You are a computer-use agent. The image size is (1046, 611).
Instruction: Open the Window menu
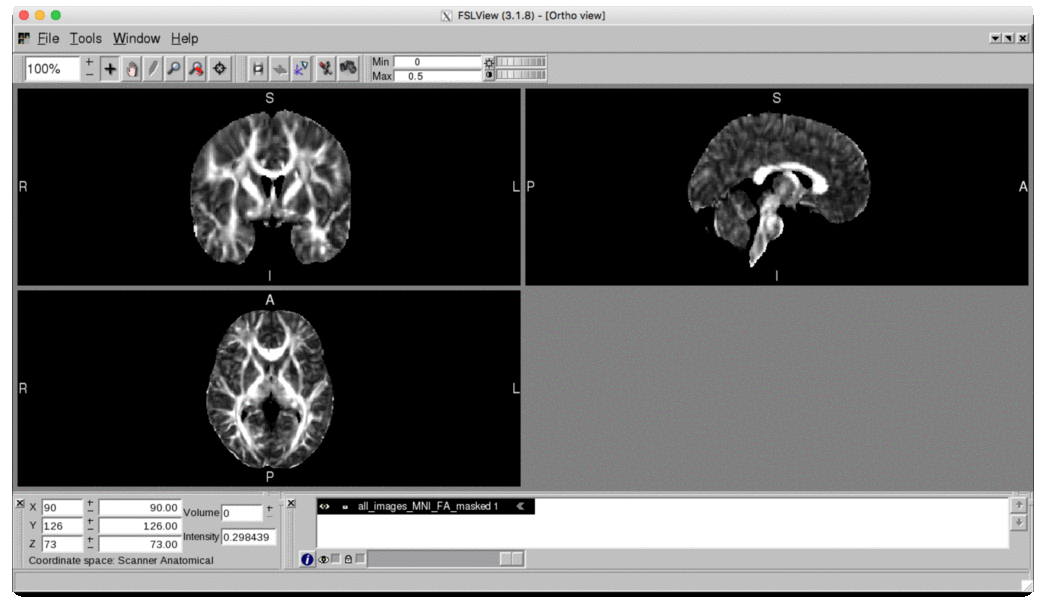(x=136, y=39)
